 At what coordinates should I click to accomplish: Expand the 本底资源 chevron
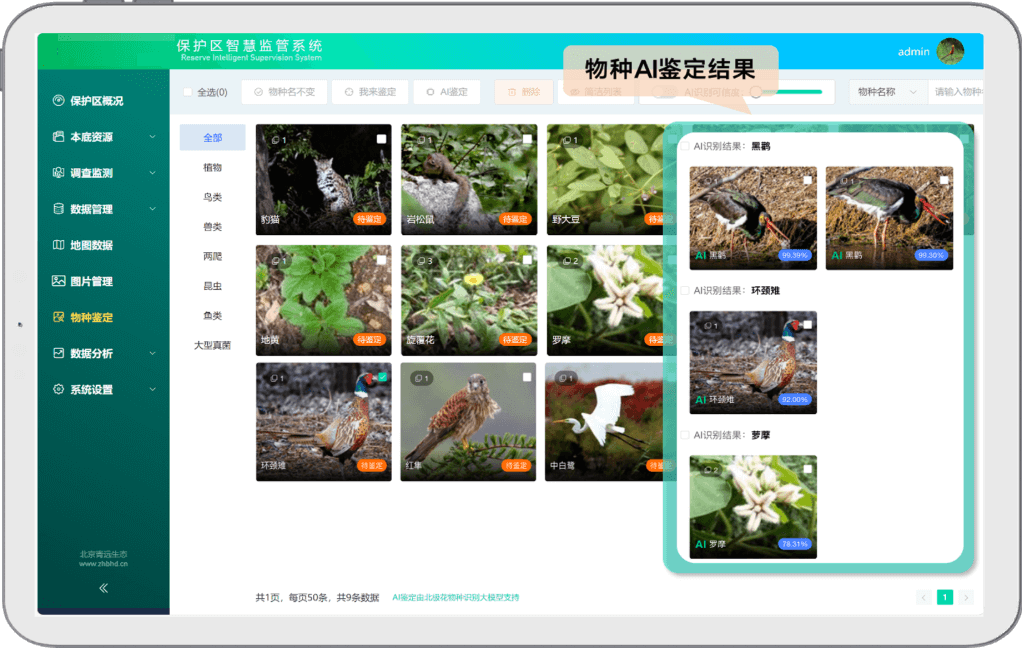click(153, 137)
